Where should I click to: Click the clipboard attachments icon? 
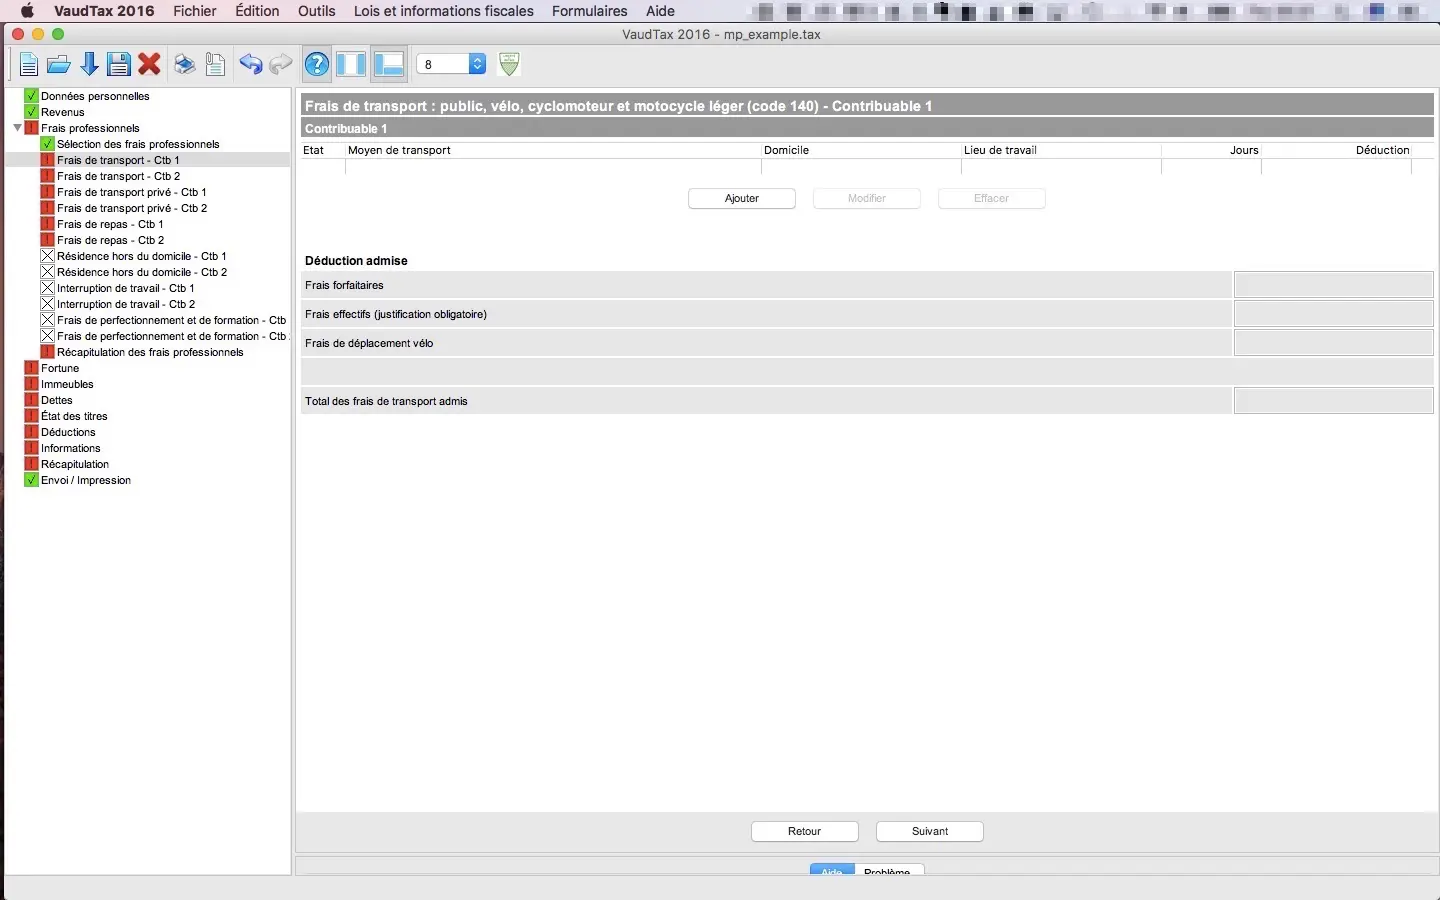pos(215,65)
